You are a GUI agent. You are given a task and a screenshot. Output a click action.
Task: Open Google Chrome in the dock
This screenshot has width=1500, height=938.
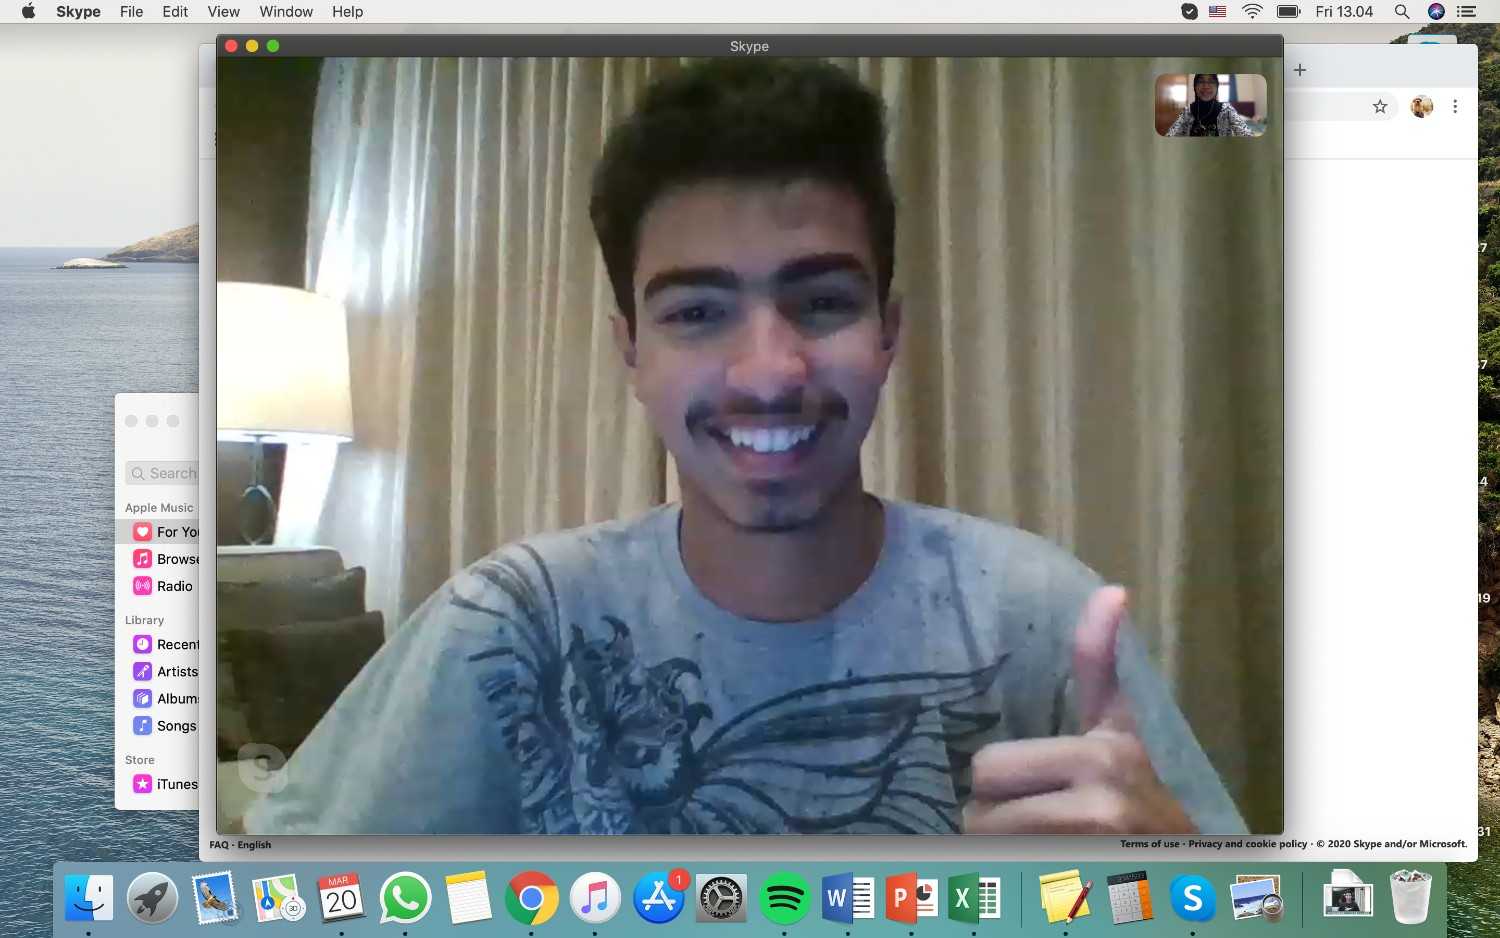[x=532, y=899]
